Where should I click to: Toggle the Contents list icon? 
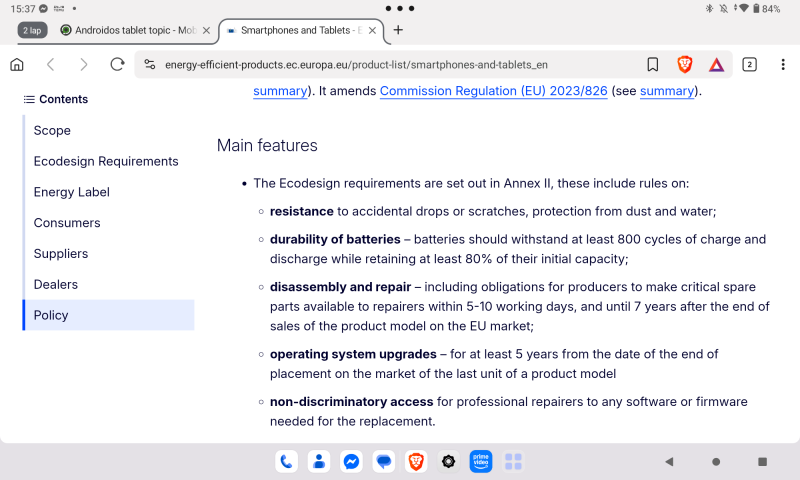click(x=29, y=99)
